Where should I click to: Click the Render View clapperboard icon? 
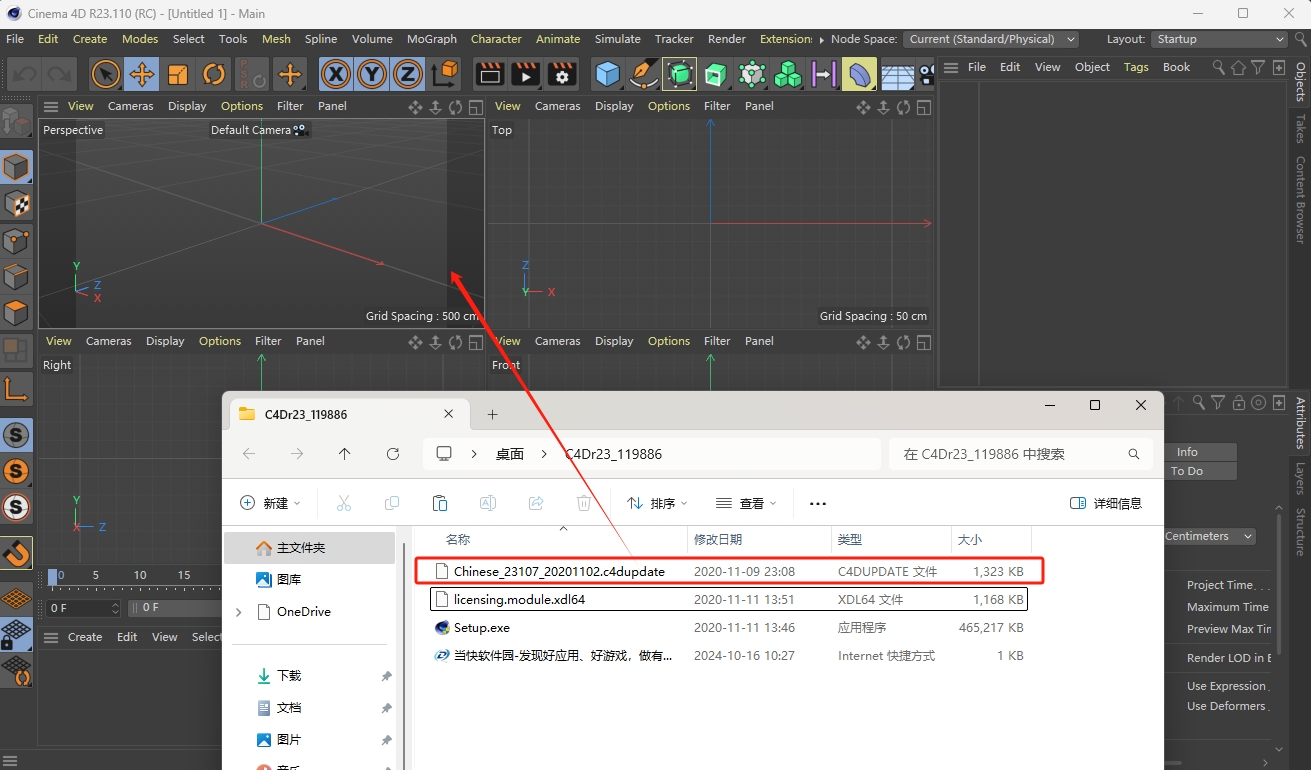pyautogui.click(x=489, y=74)
